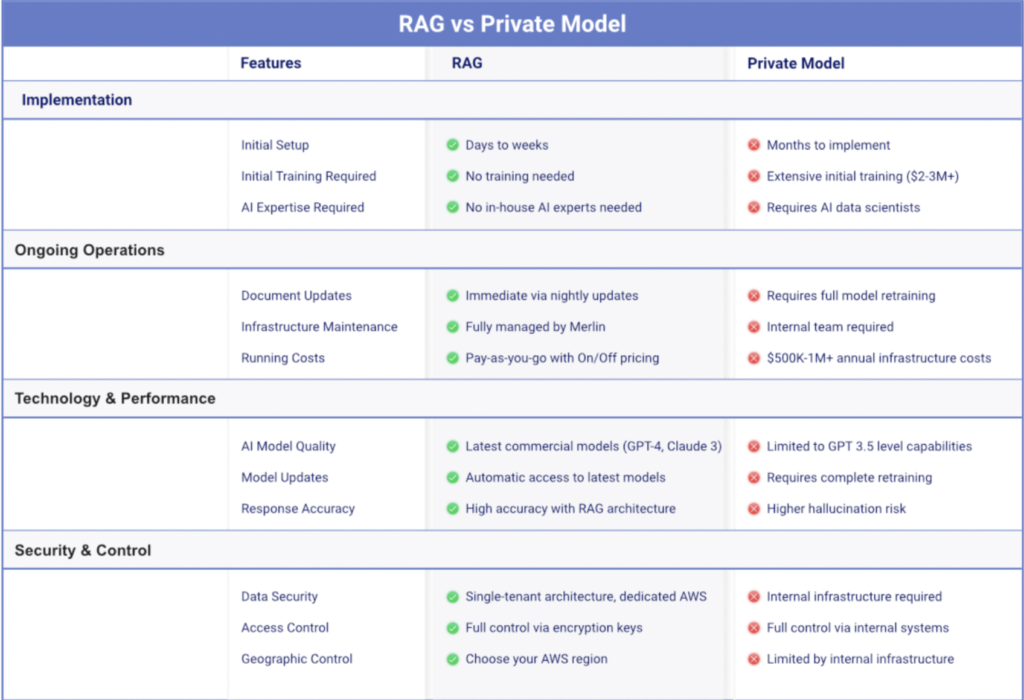1024x700 pixels.
Task: Click green check beside No training needed
Action: (453, 177)
